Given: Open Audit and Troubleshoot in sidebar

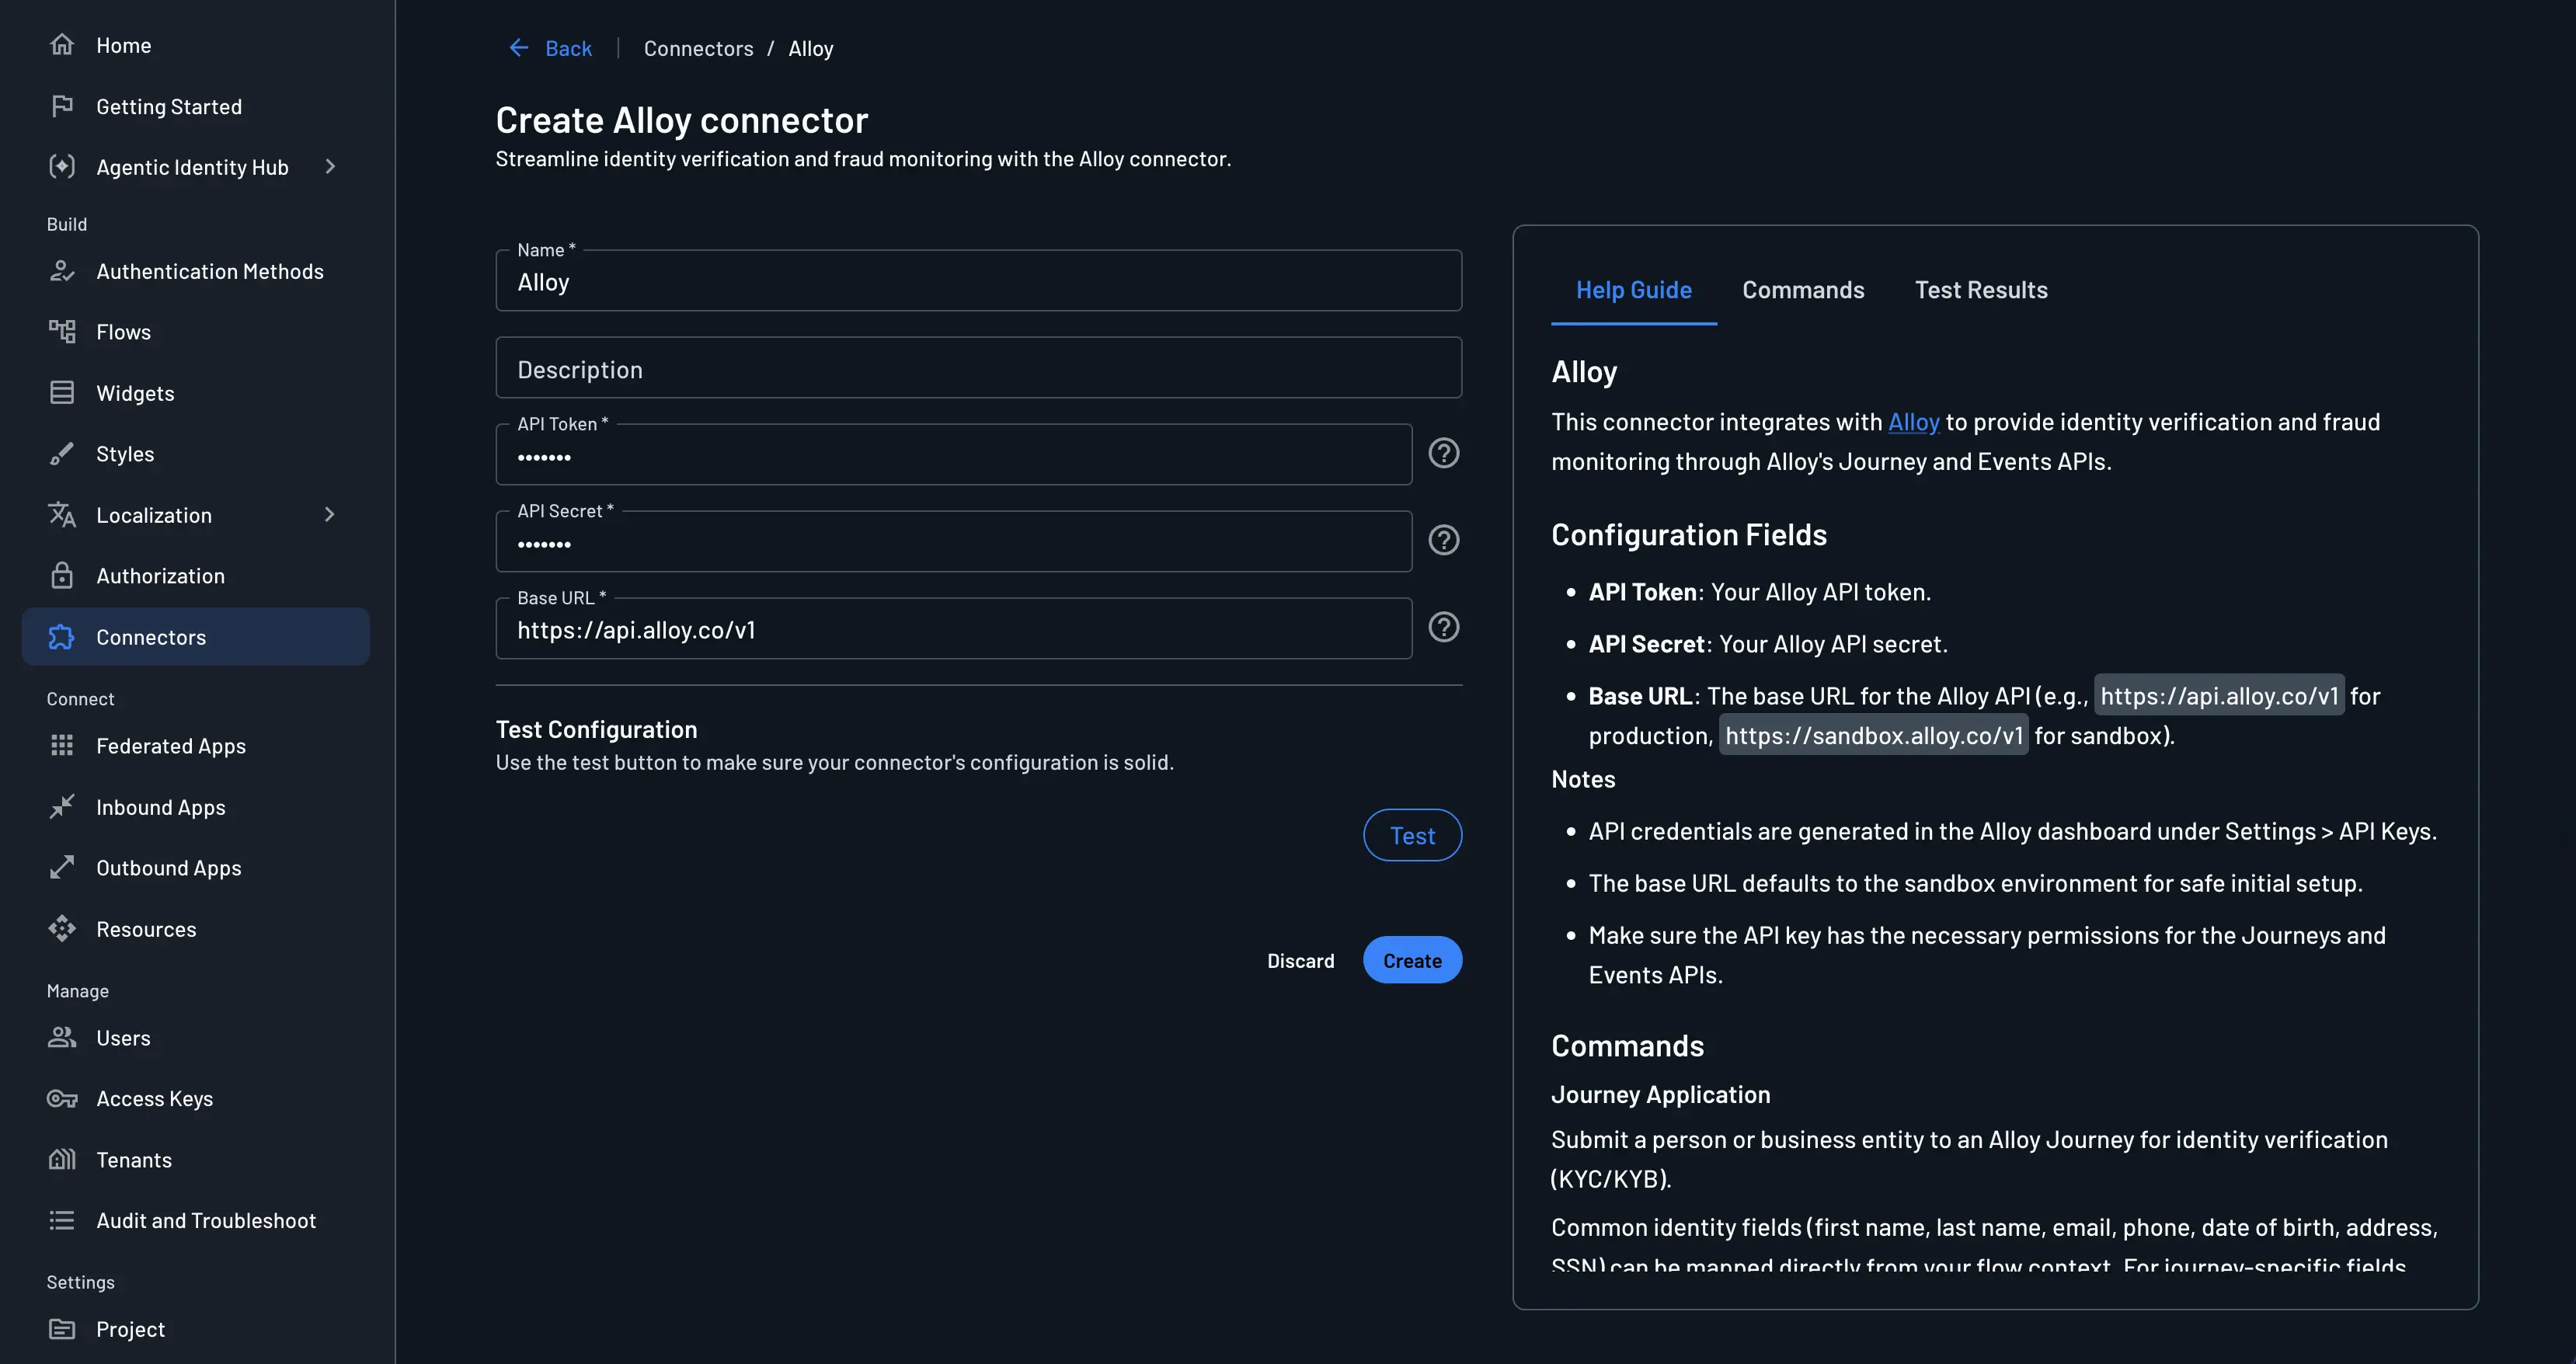Looking at the screenshot, I should [x=195, y=1221].
